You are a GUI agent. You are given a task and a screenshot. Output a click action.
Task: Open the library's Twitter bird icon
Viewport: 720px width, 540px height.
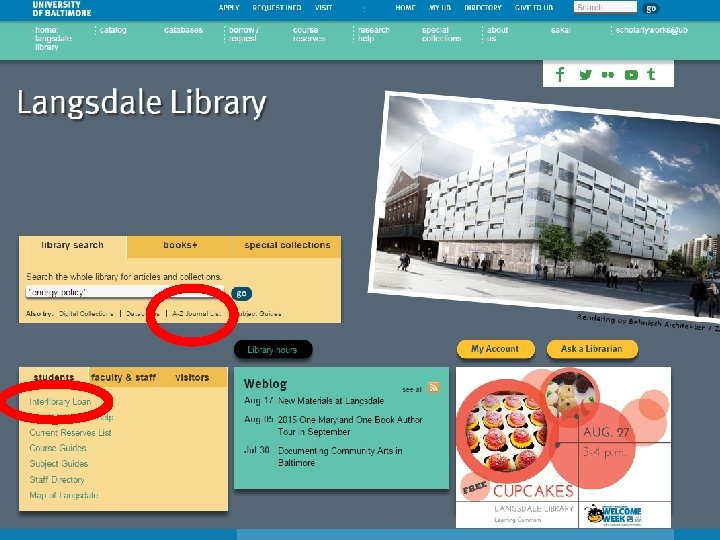click(585, 74)
